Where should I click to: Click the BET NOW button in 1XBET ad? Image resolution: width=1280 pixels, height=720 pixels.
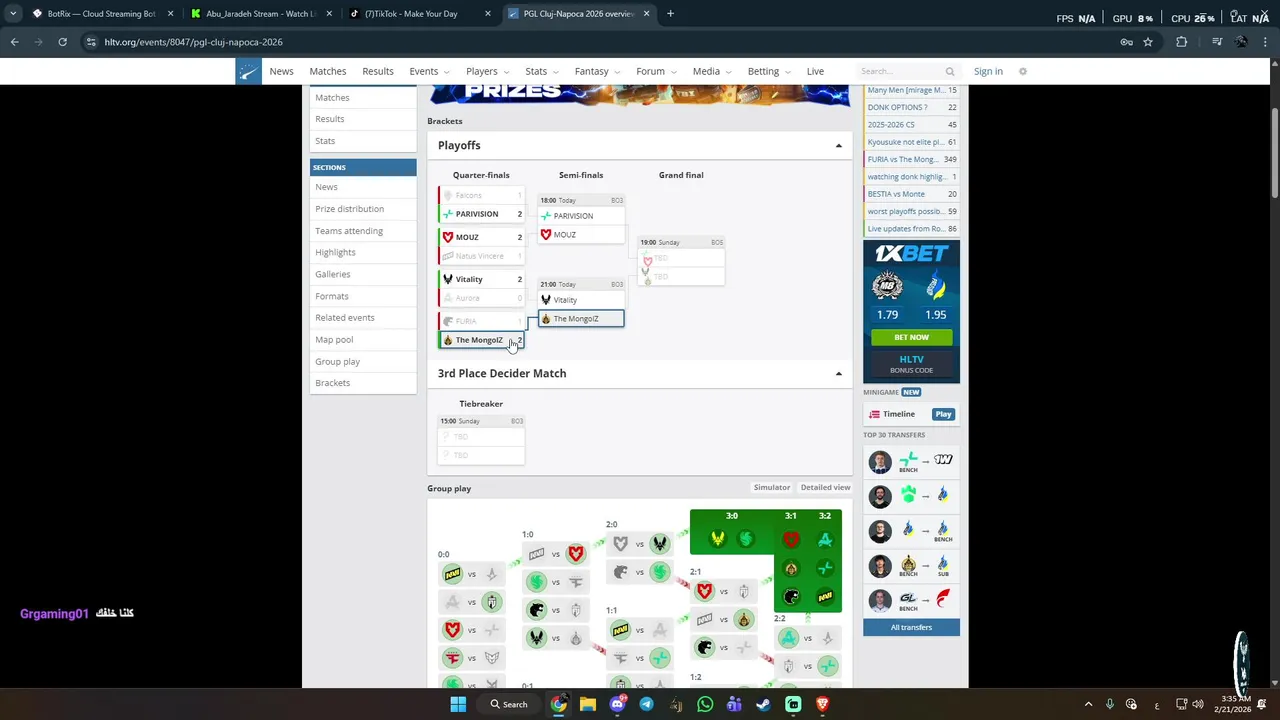coord(911,337)
